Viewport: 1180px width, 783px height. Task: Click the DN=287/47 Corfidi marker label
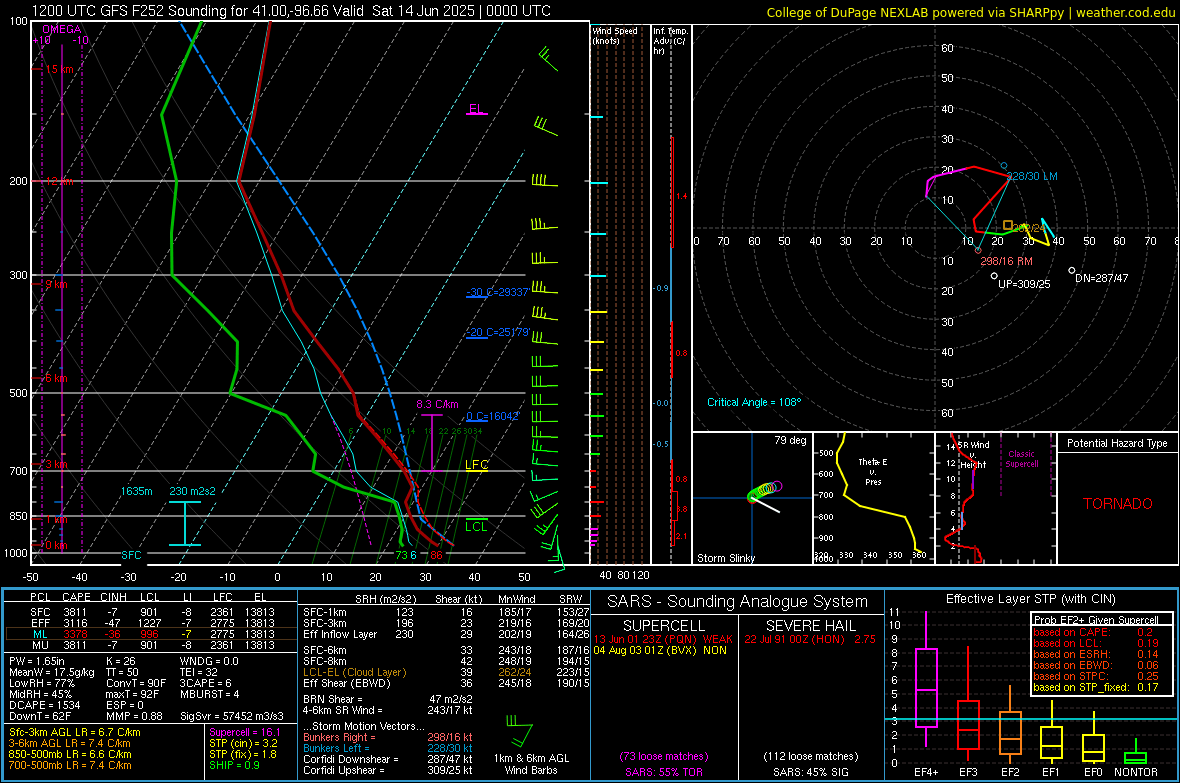[1101, 278]
